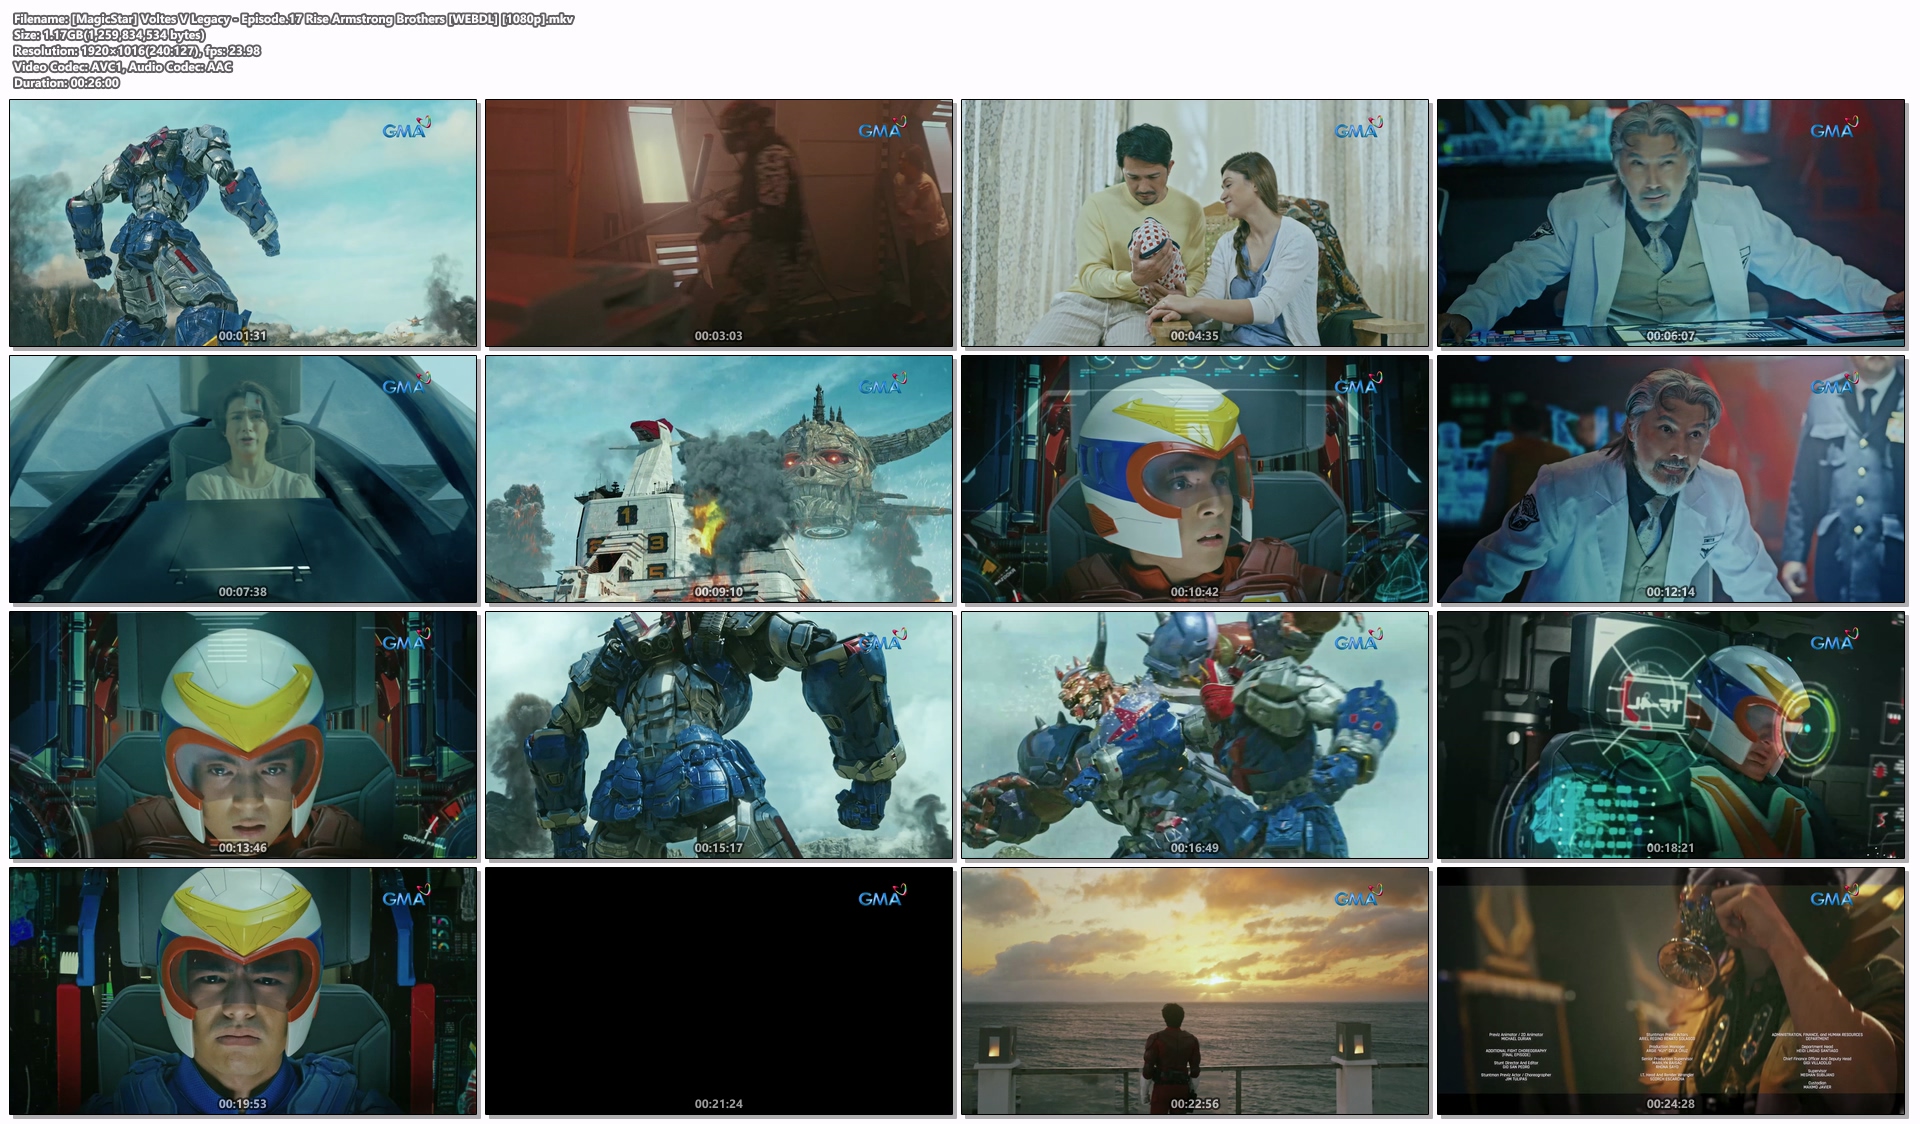Click the Duration 00:26:00 text line
This screenshot has height=1124, width=1920.
[66, 83]
